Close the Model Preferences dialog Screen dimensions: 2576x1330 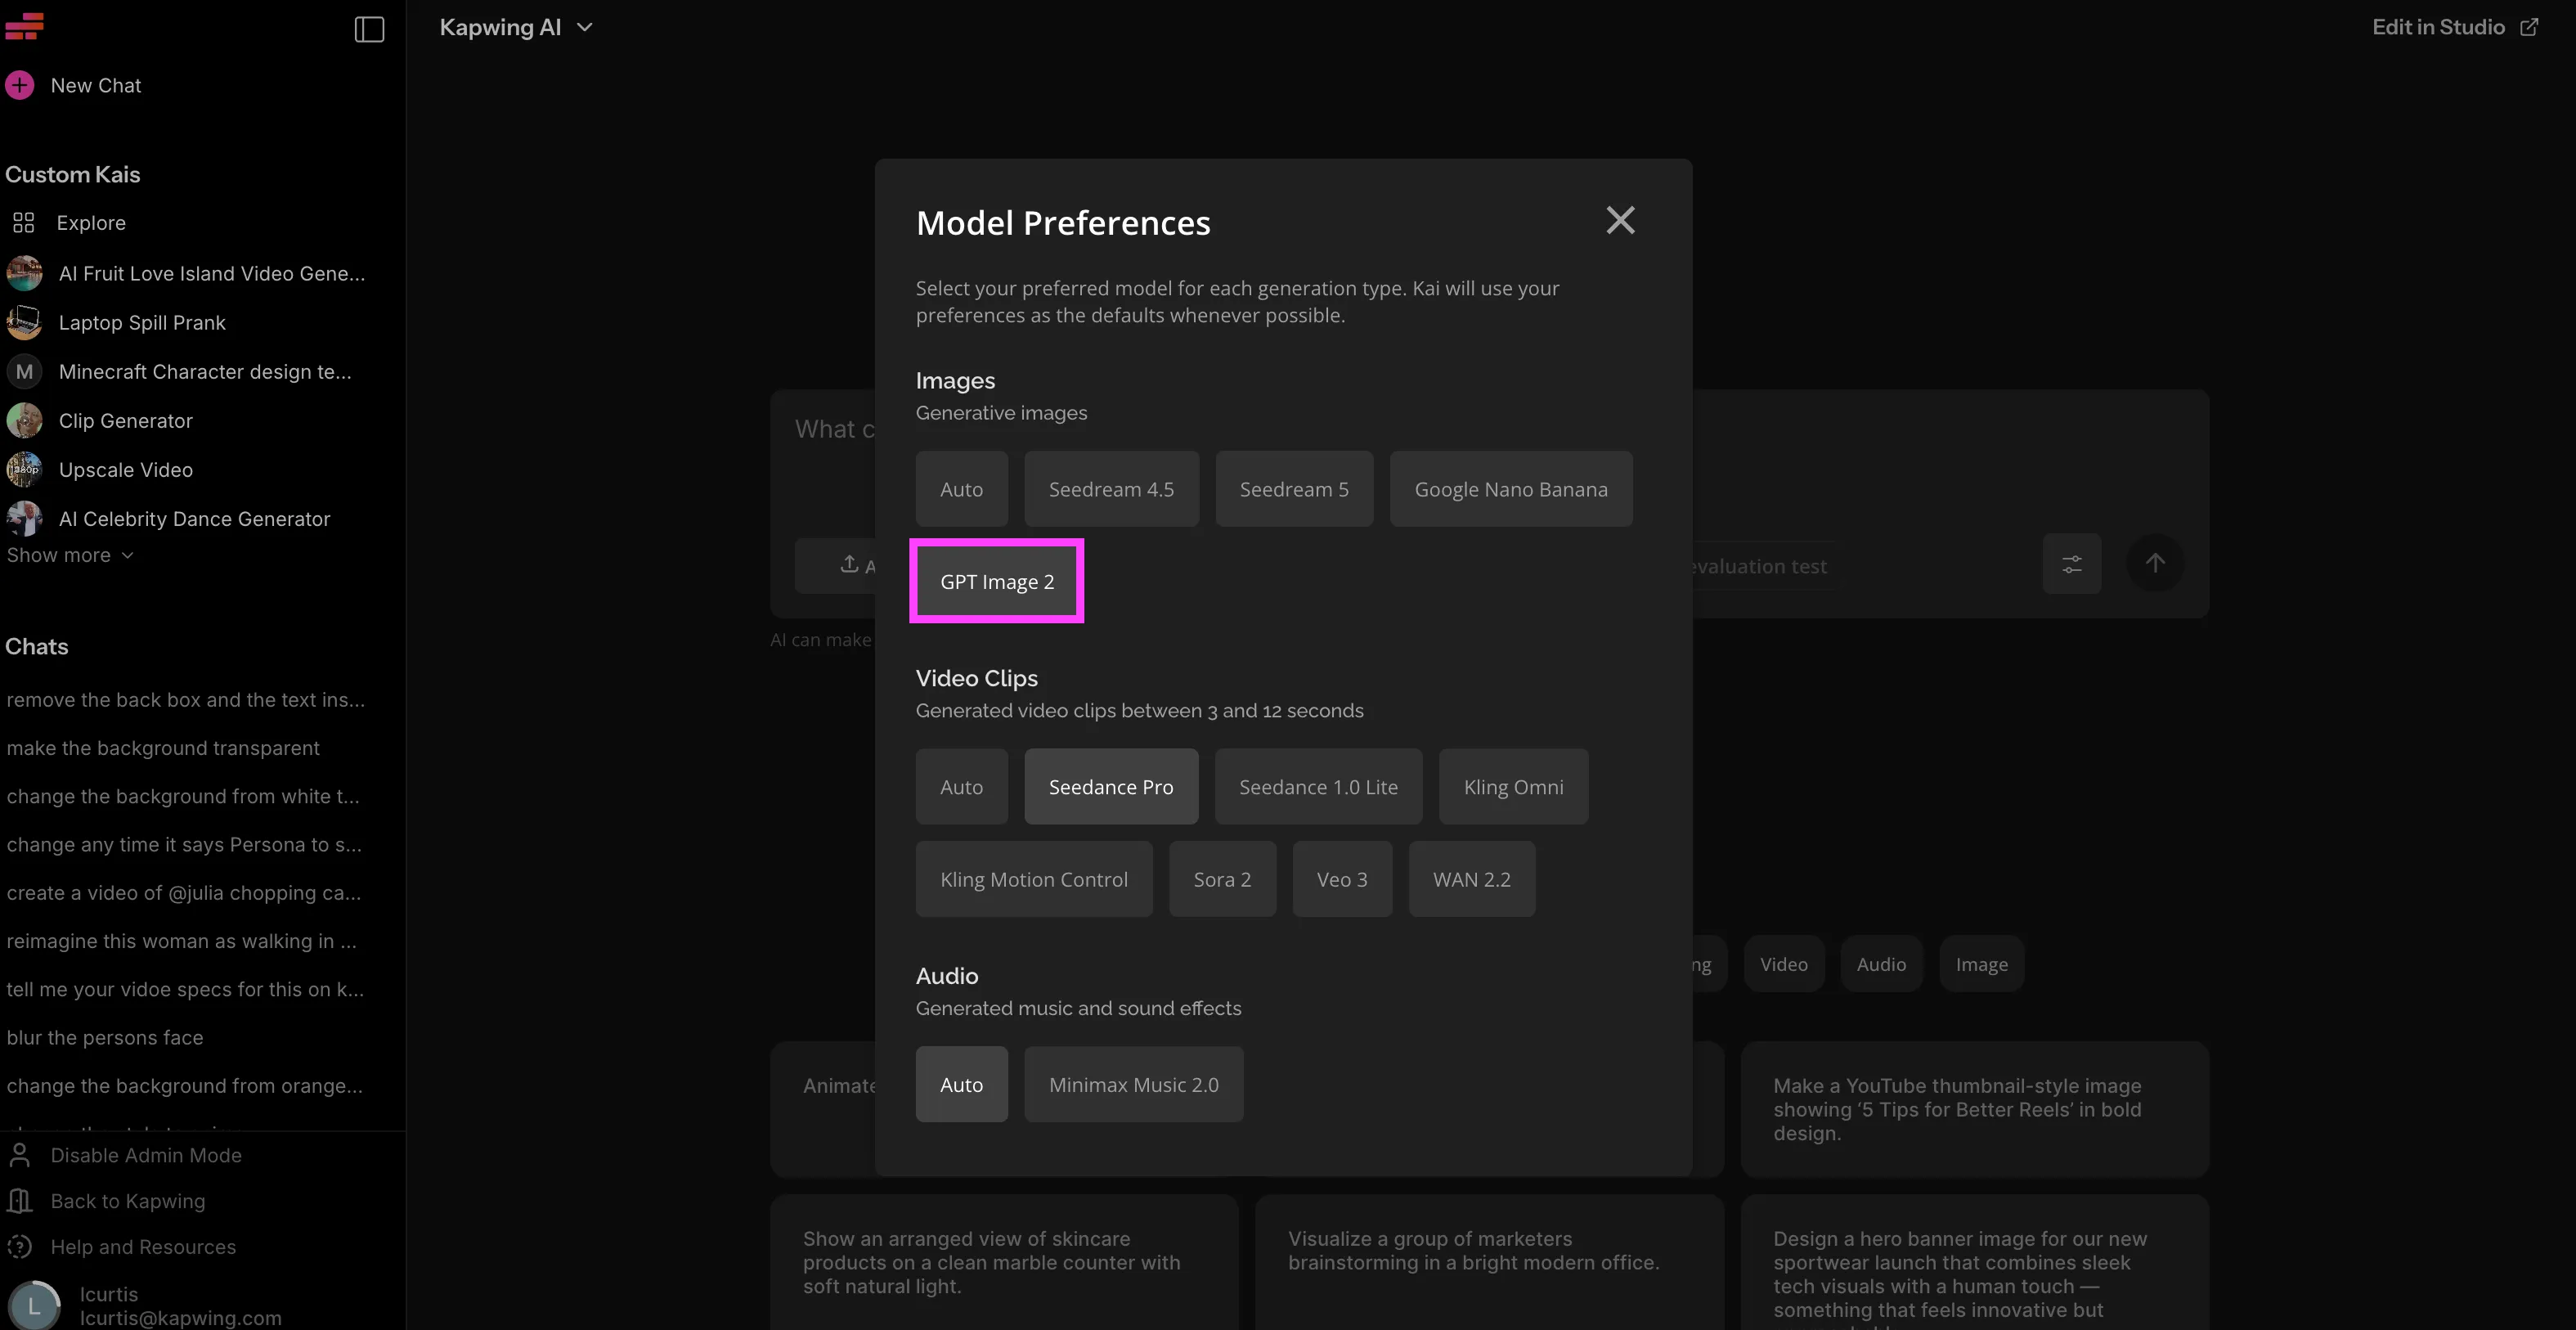(1620, 220)
